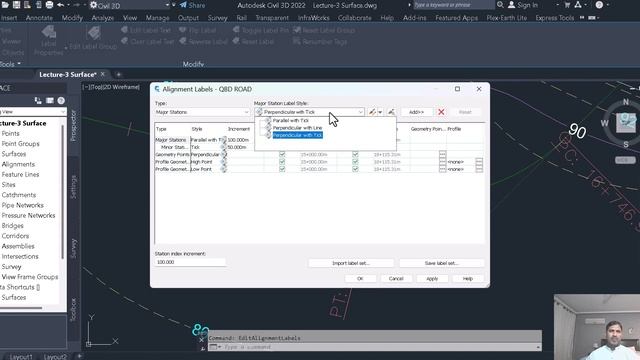Open the Analyze ribbon tab

(x=103, y=18)
